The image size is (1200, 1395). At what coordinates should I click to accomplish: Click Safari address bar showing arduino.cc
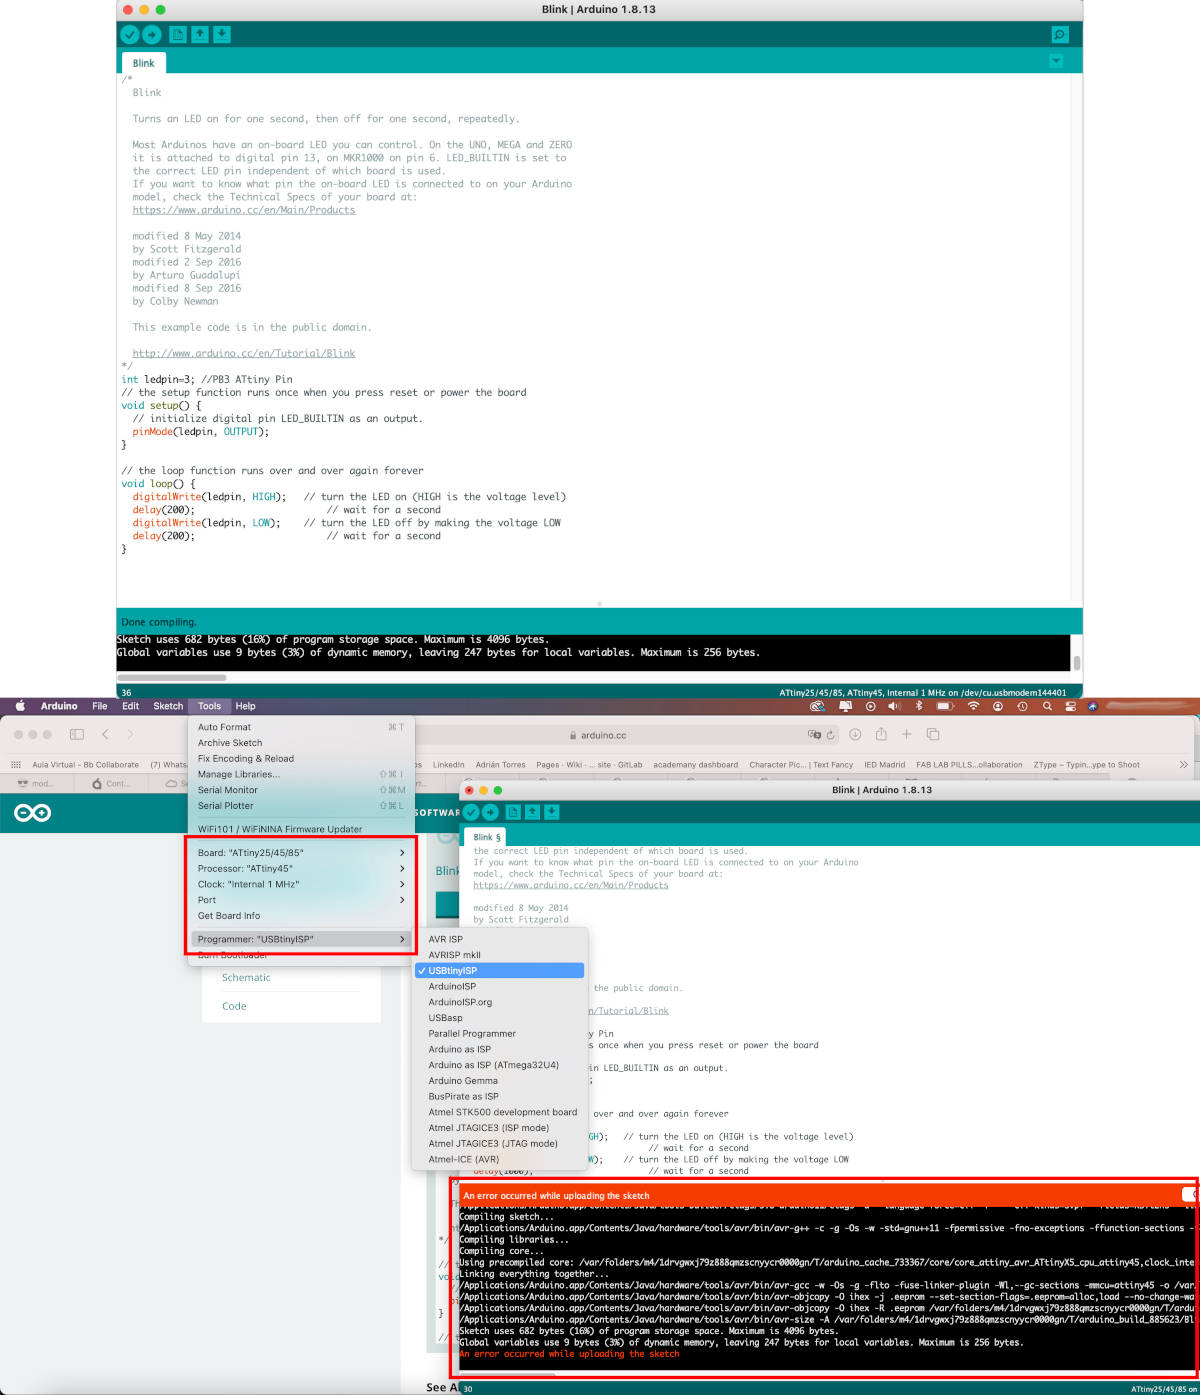click(x=603, y=735)
